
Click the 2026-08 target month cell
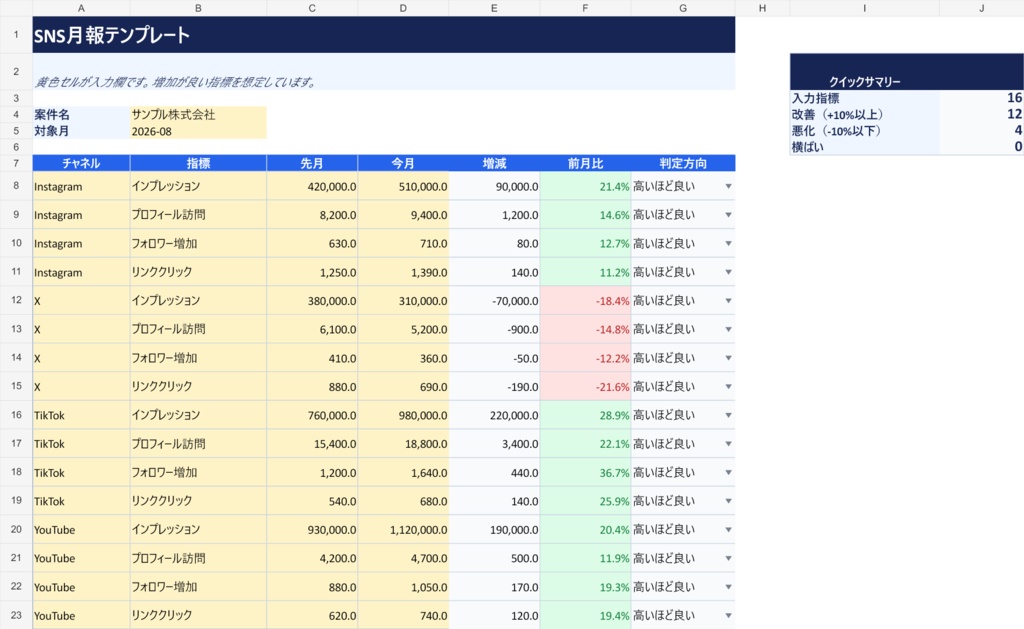pyautogui.click(x=198, y=131)
